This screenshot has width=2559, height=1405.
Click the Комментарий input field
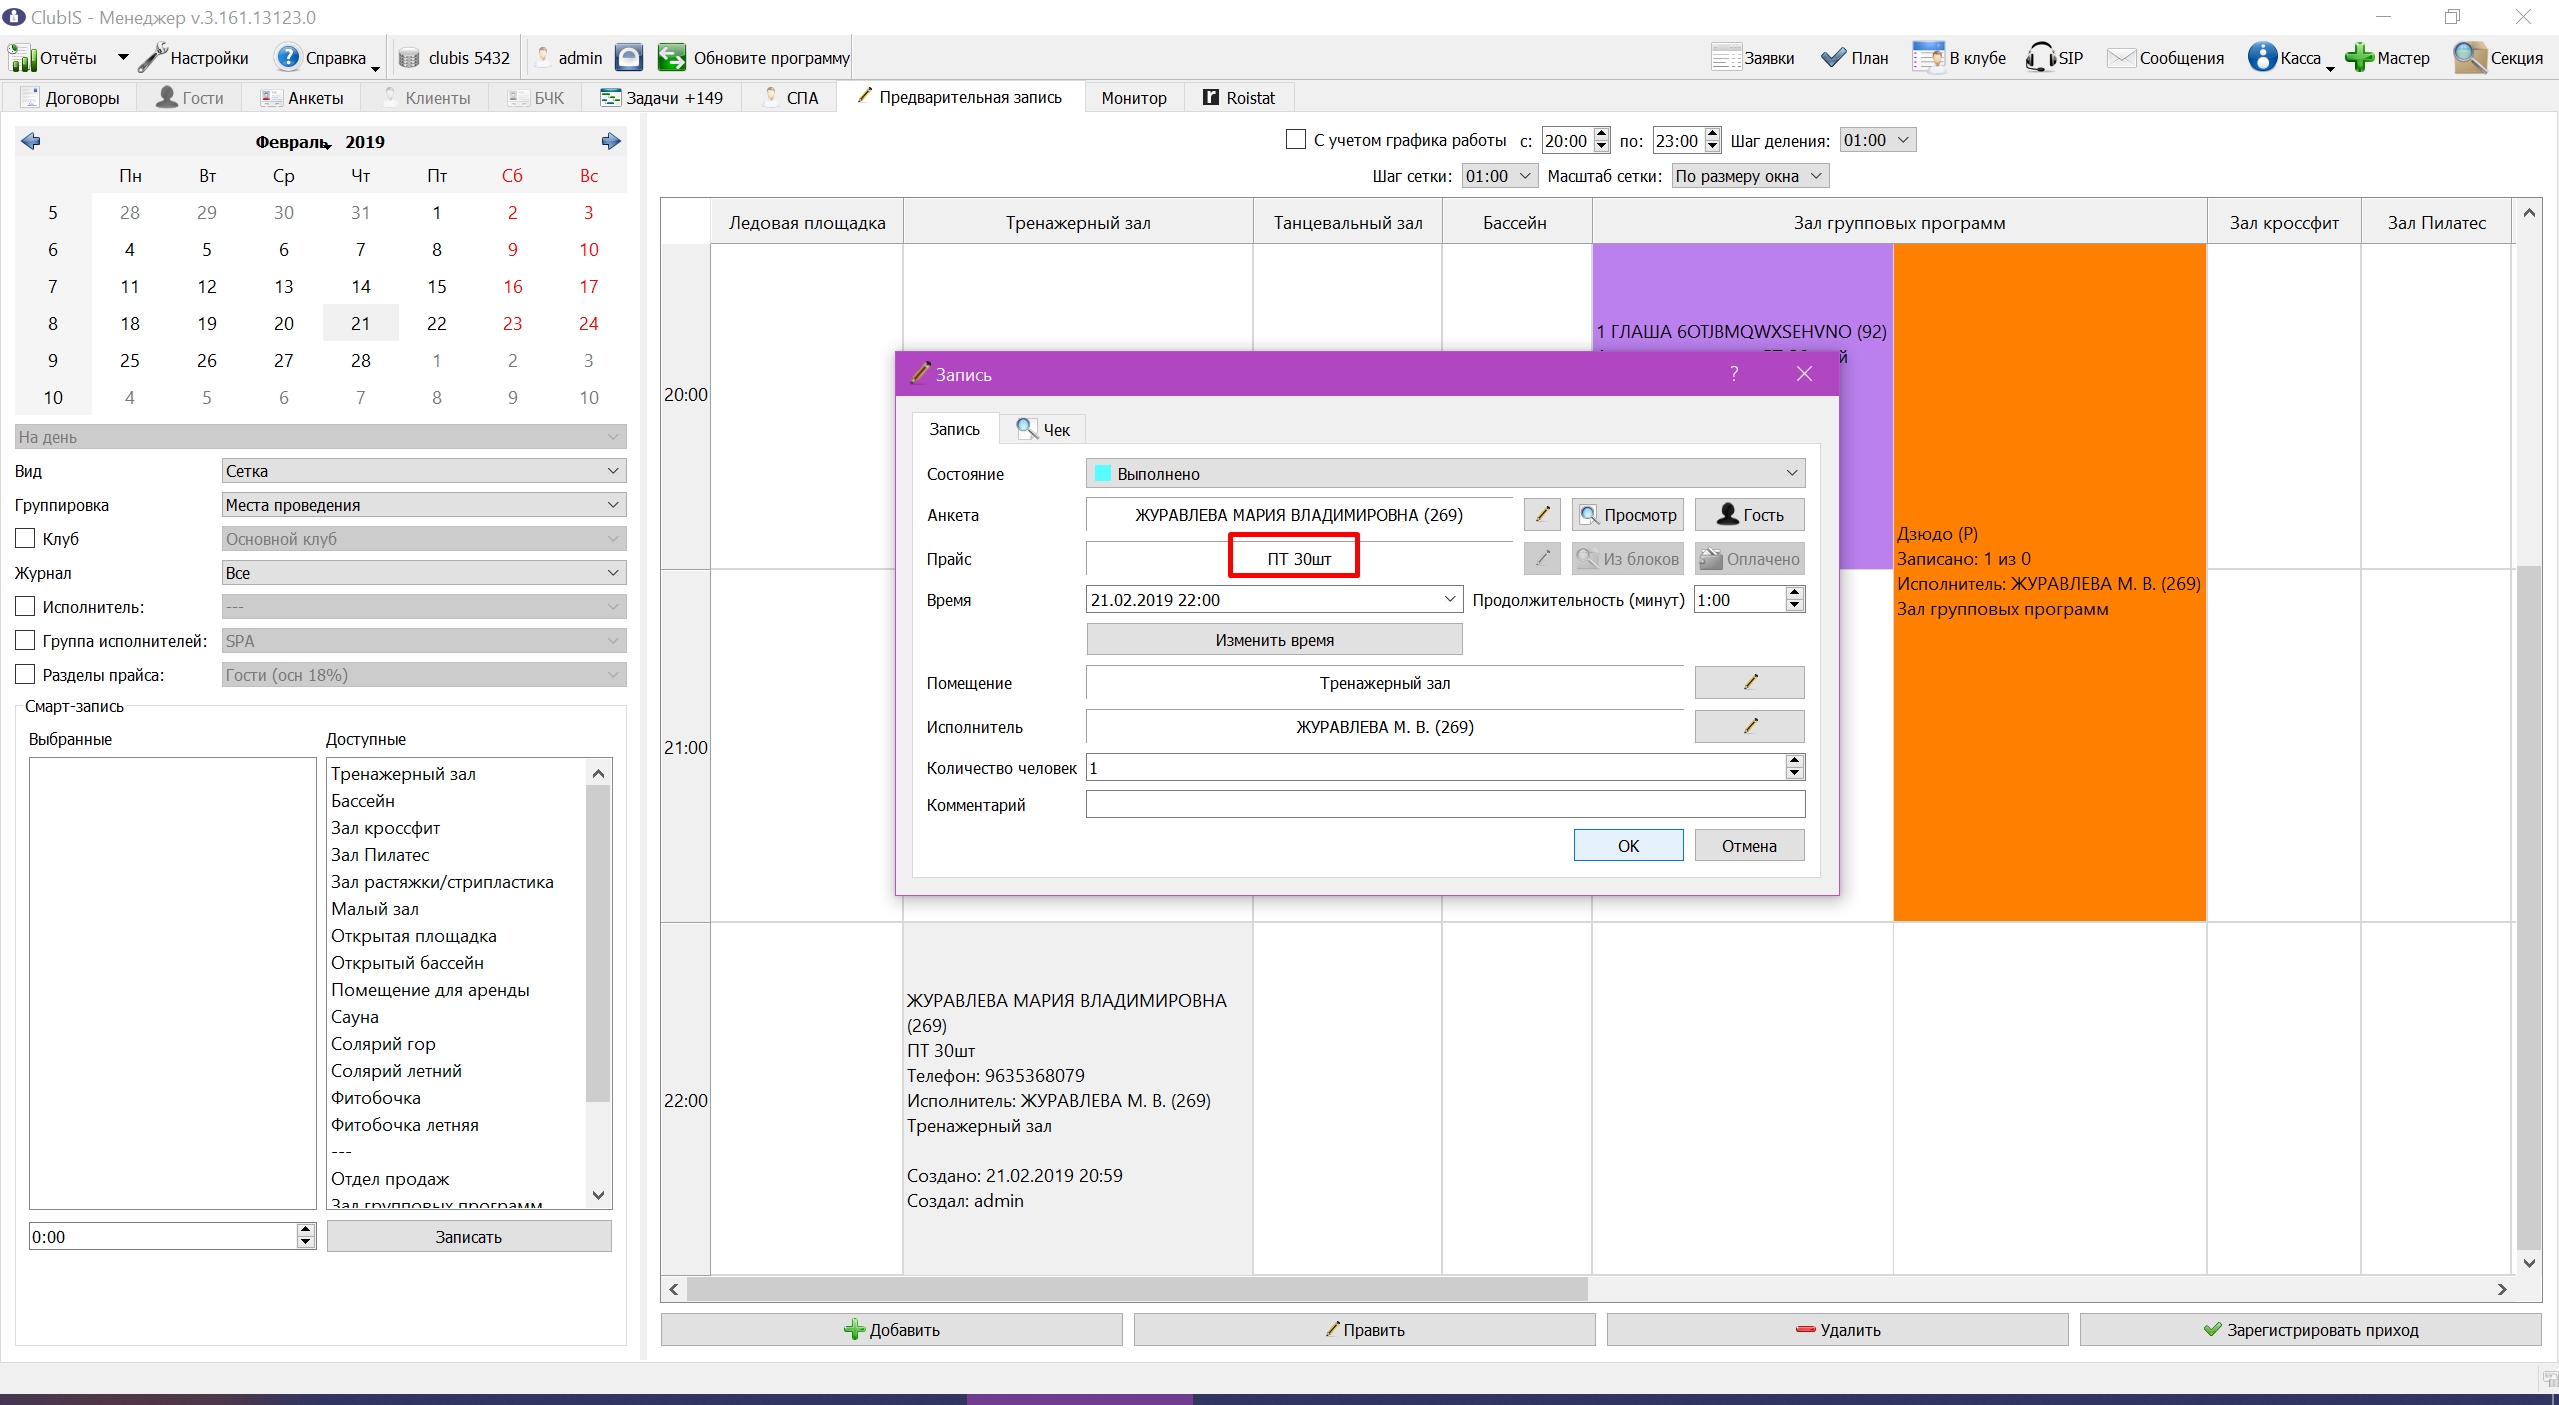(1445, 805)
